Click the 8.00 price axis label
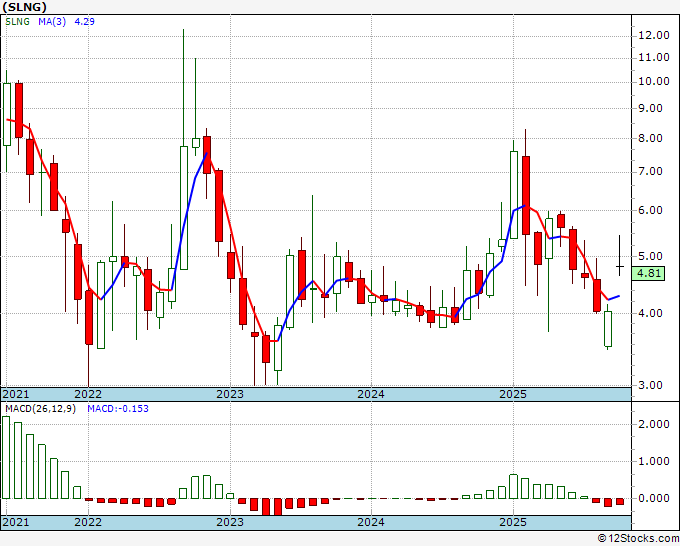This screenshot has width=680, height=546. click(651, 139)
